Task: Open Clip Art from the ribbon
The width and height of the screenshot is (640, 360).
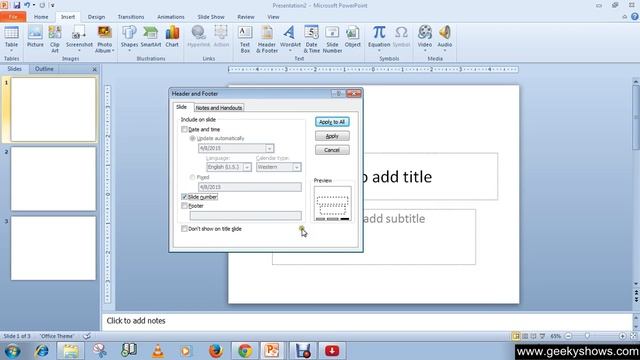Action: pos(55,39)
